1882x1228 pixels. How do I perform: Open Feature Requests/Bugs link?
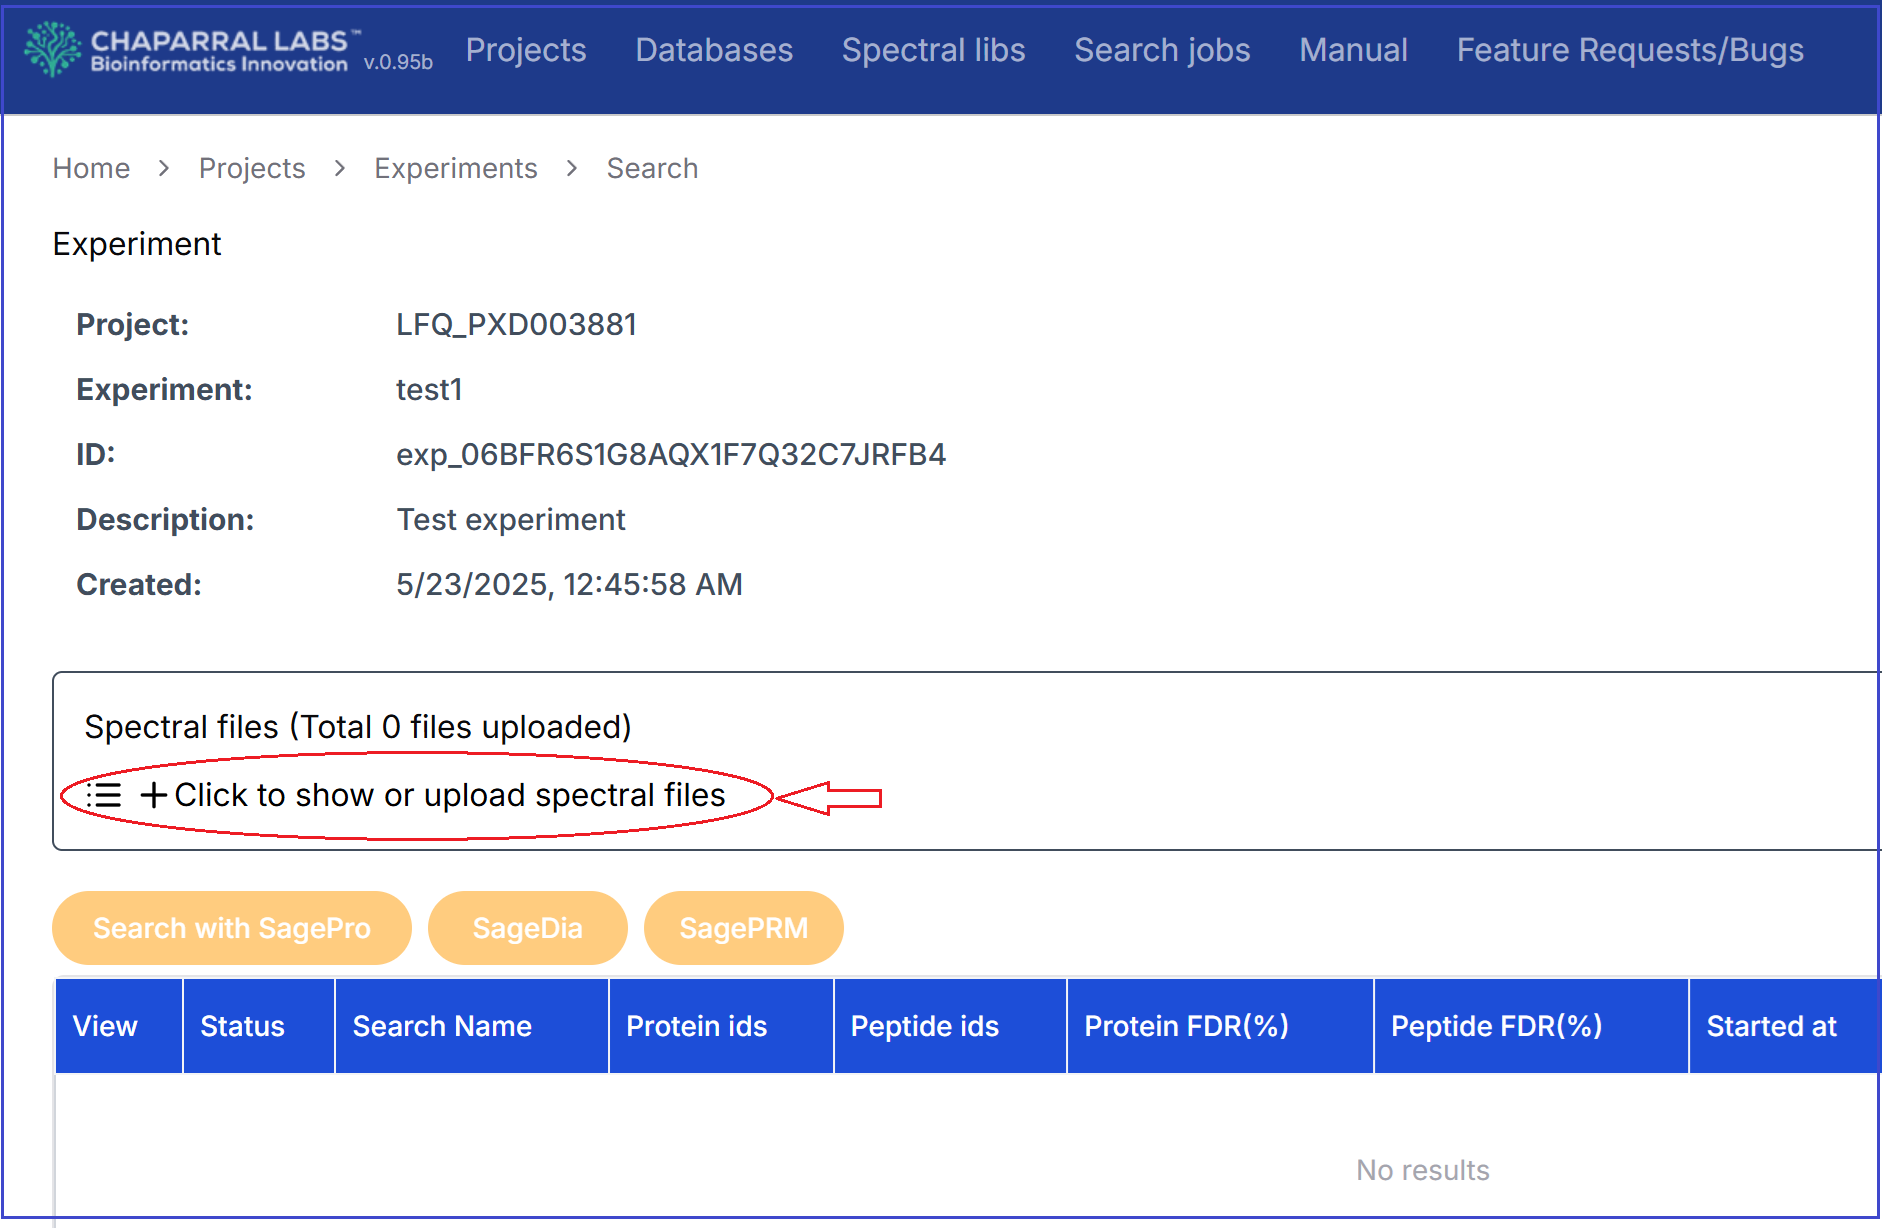(x=1629, y=50)
